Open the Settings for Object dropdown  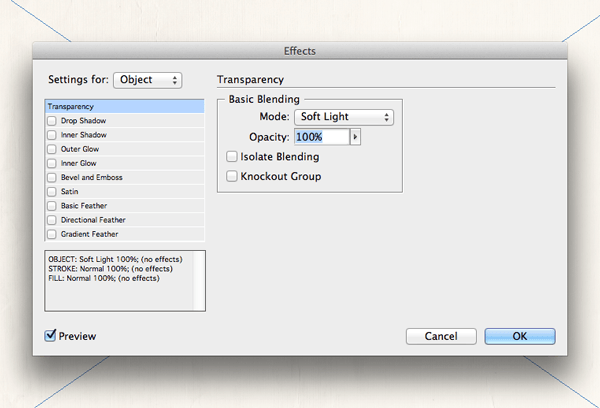click(x=148, y=80)
